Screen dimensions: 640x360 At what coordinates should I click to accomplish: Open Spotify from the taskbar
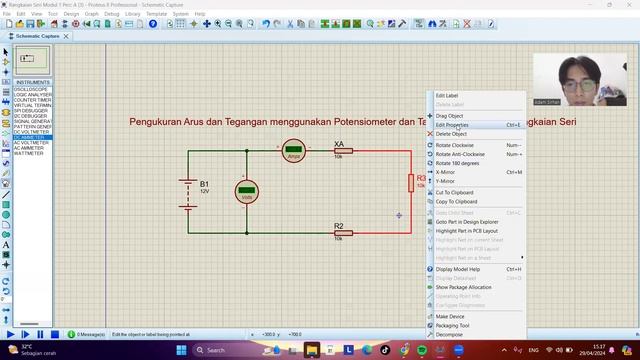422,350
